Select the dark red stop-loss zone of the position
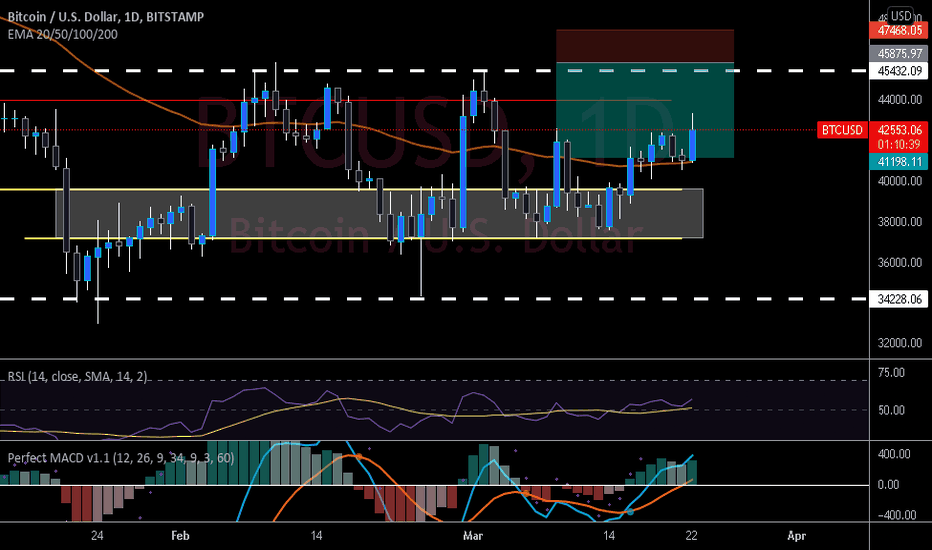The height and width of the screenshot is (550, 932). tap(645, 46)
